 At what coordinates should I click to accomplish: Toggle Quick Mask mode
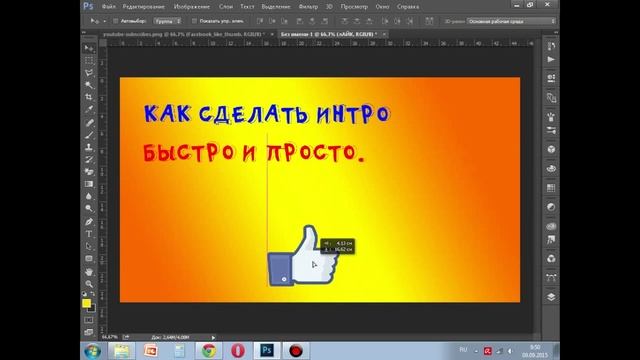pos(89,320)
